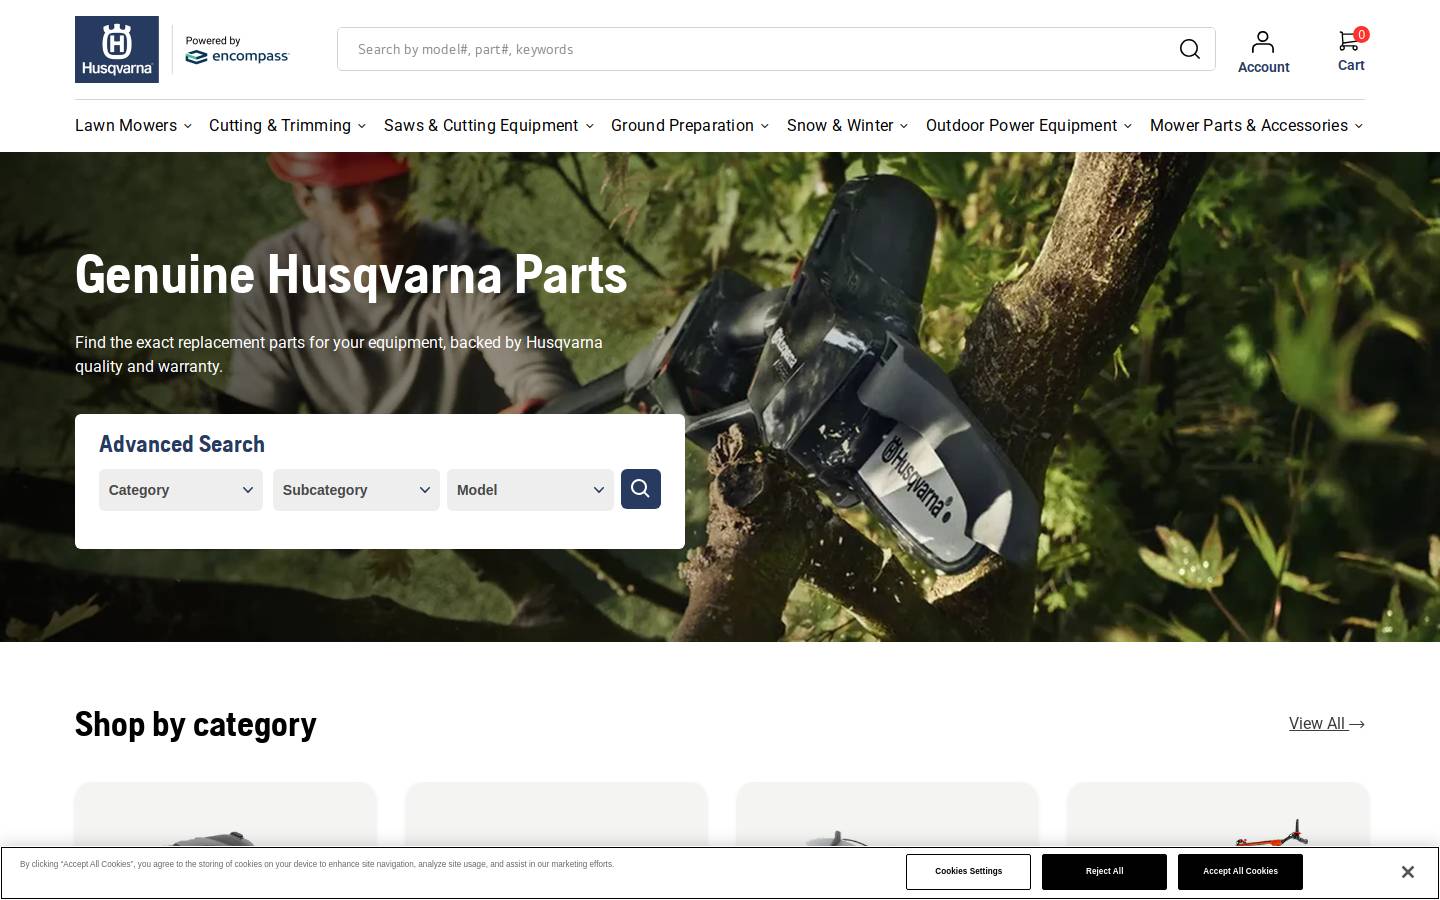This screenshot has height=900, width=1440.
Task: Expand Outdoor Power Equipment menu
Action: (x=1029, y=125)
